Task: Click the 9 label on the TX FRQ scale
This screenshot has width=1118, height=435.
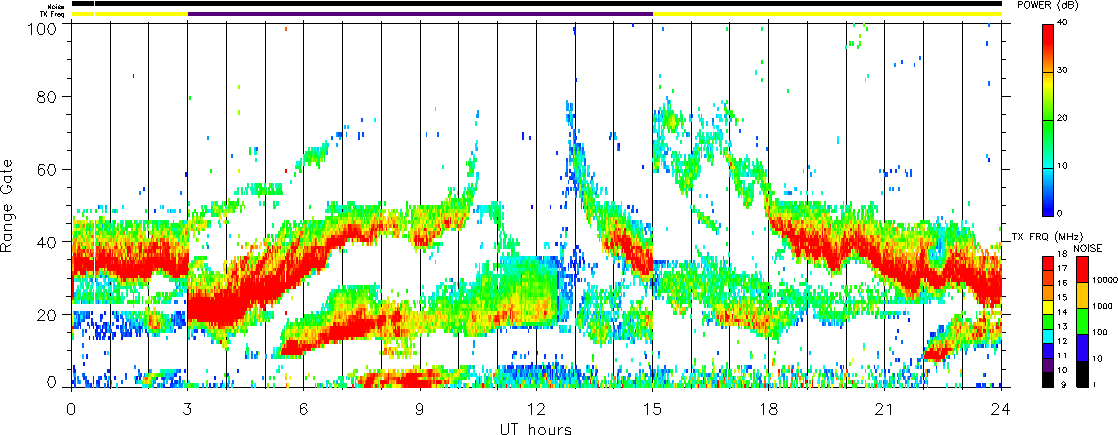Action: 1063,384
